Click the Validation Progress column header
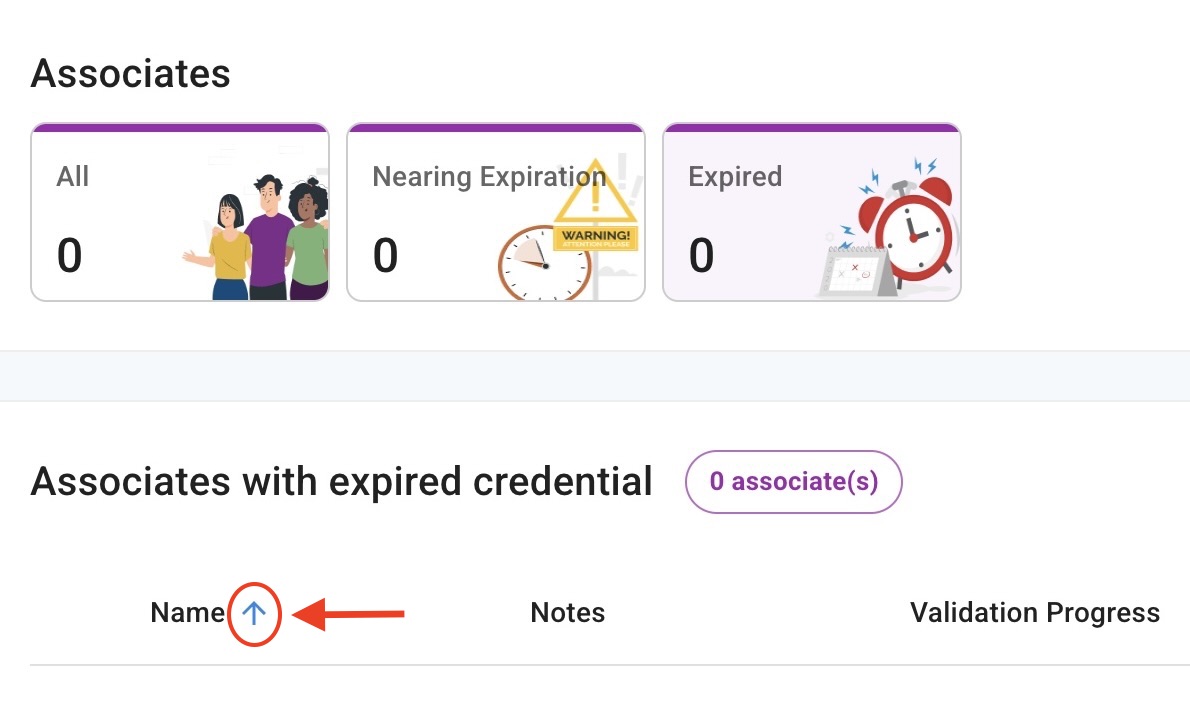Screen dimensions: 1190x709 pos(1034,613)
